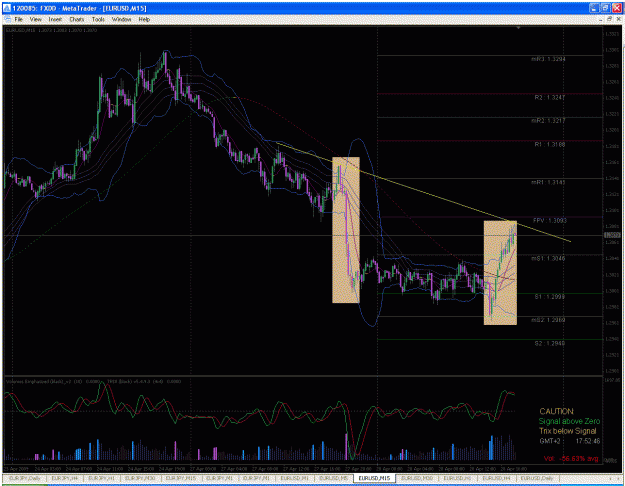
Task: Click the mR2 : 1.3217 pivot label
Action: [x=548, y=120]
